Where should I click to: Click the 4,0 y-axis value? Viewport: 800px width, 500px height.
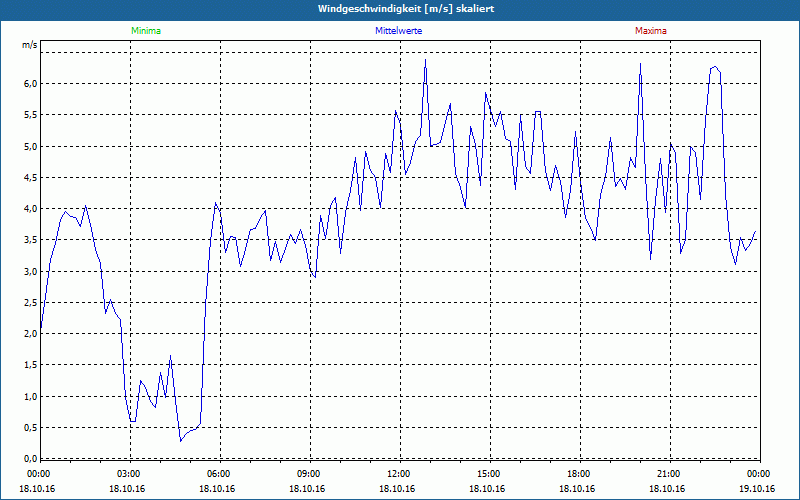(30, 209)
